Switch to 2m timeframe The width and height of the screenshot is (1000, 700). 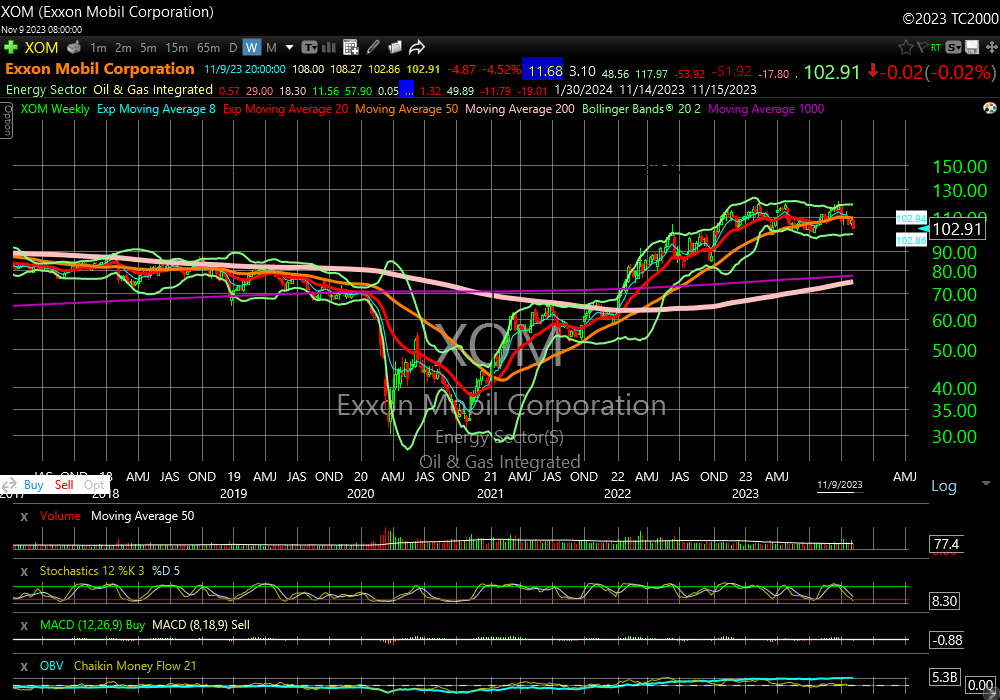123,48
